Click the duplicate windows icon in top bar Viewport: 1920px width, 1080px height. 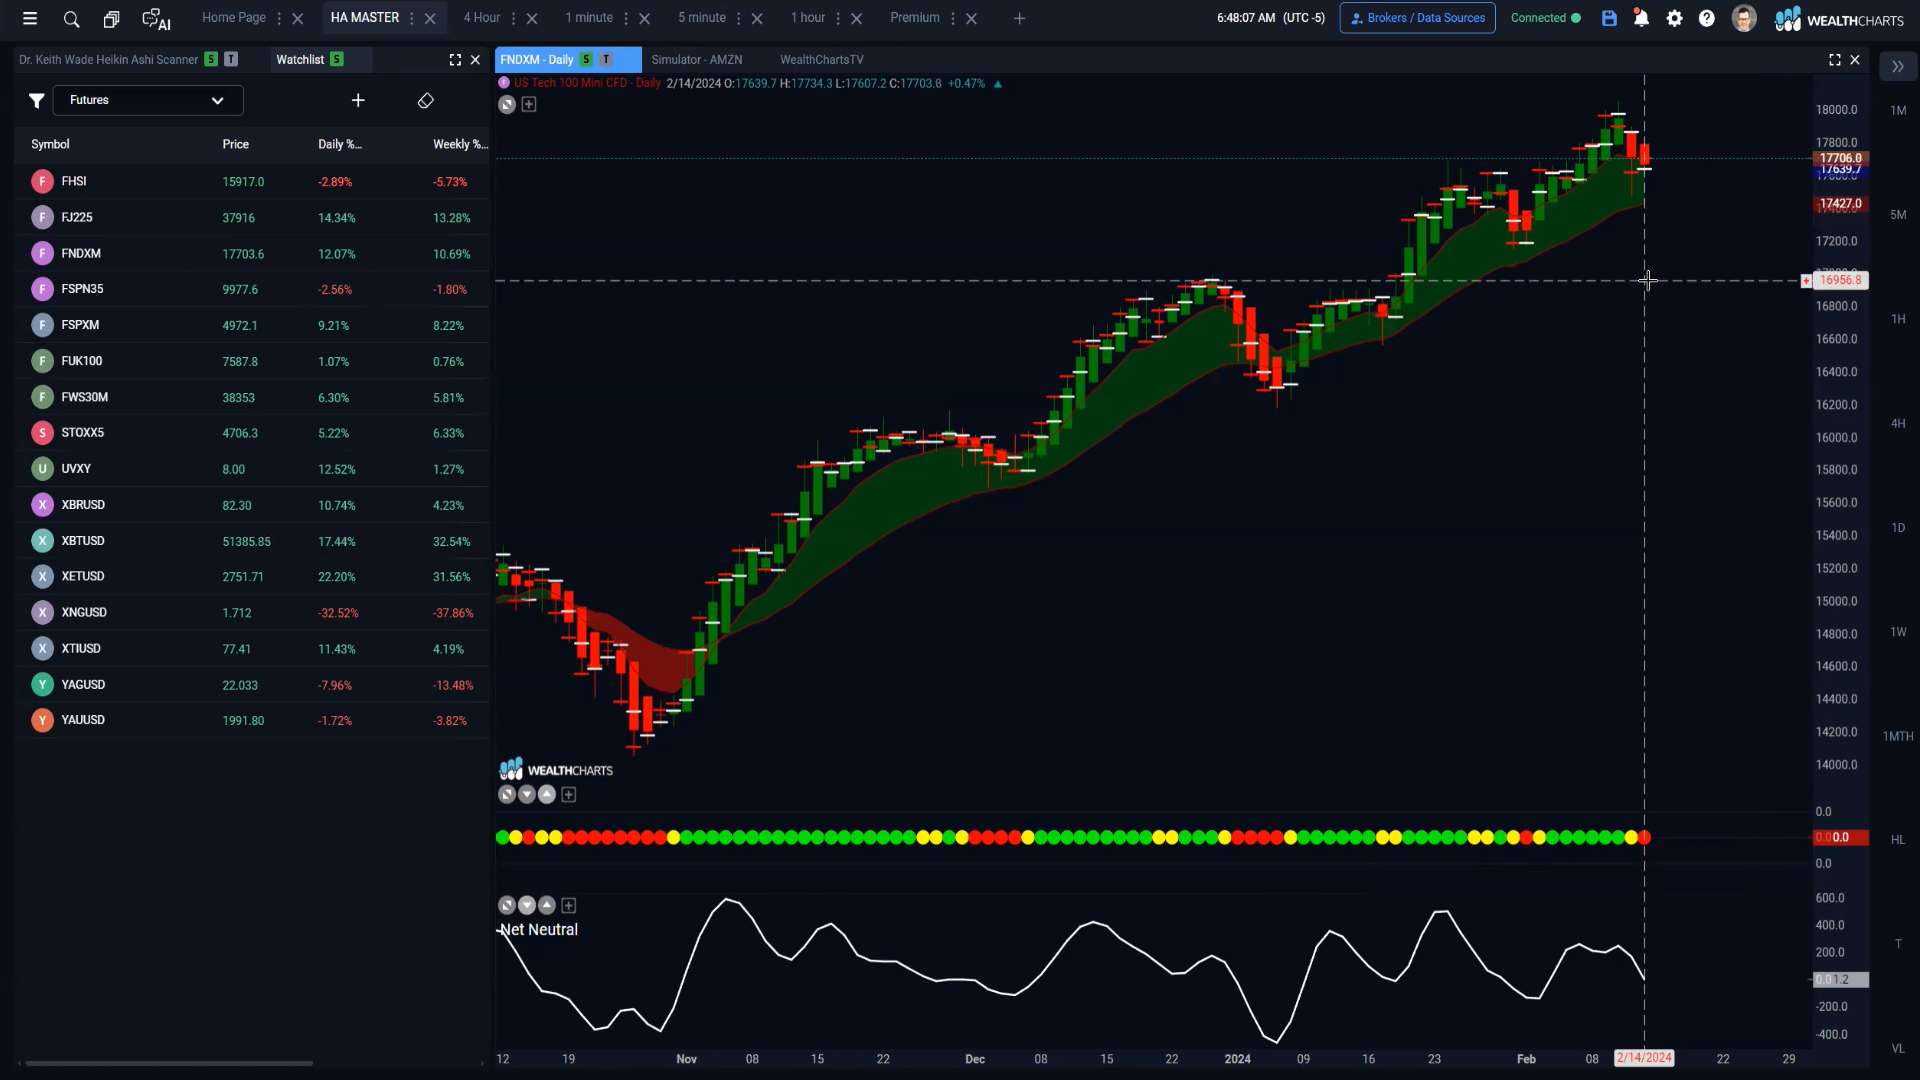(x=111, y=19)
